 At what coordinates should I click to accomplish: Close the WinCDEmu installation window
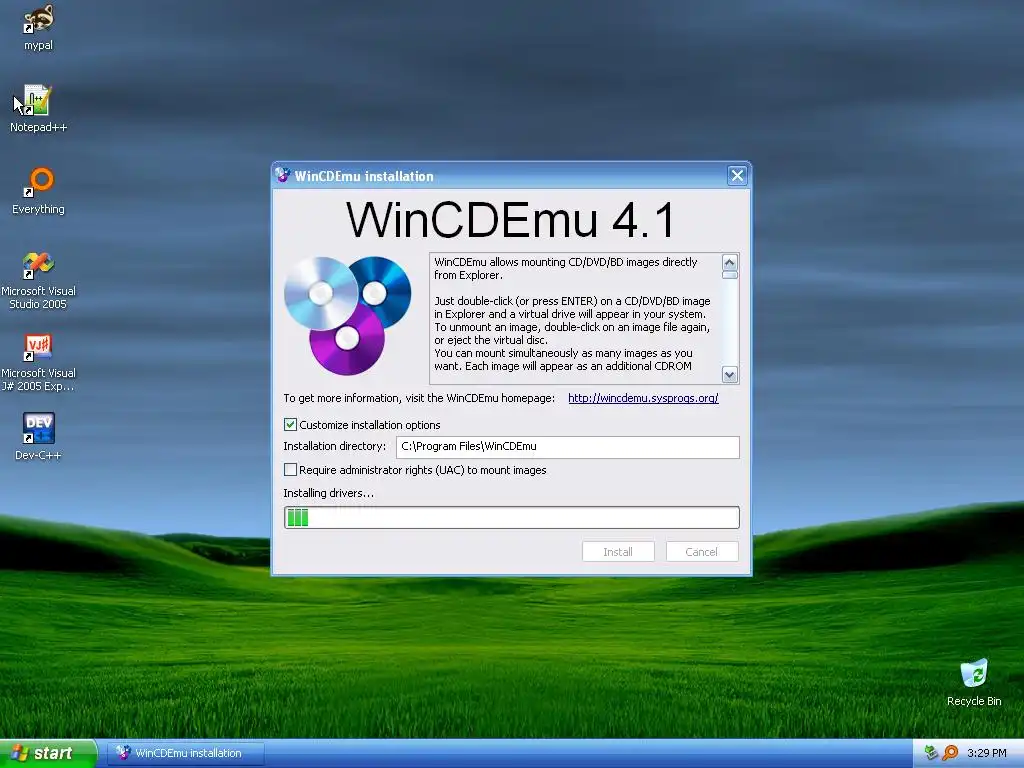coord(737,175)
